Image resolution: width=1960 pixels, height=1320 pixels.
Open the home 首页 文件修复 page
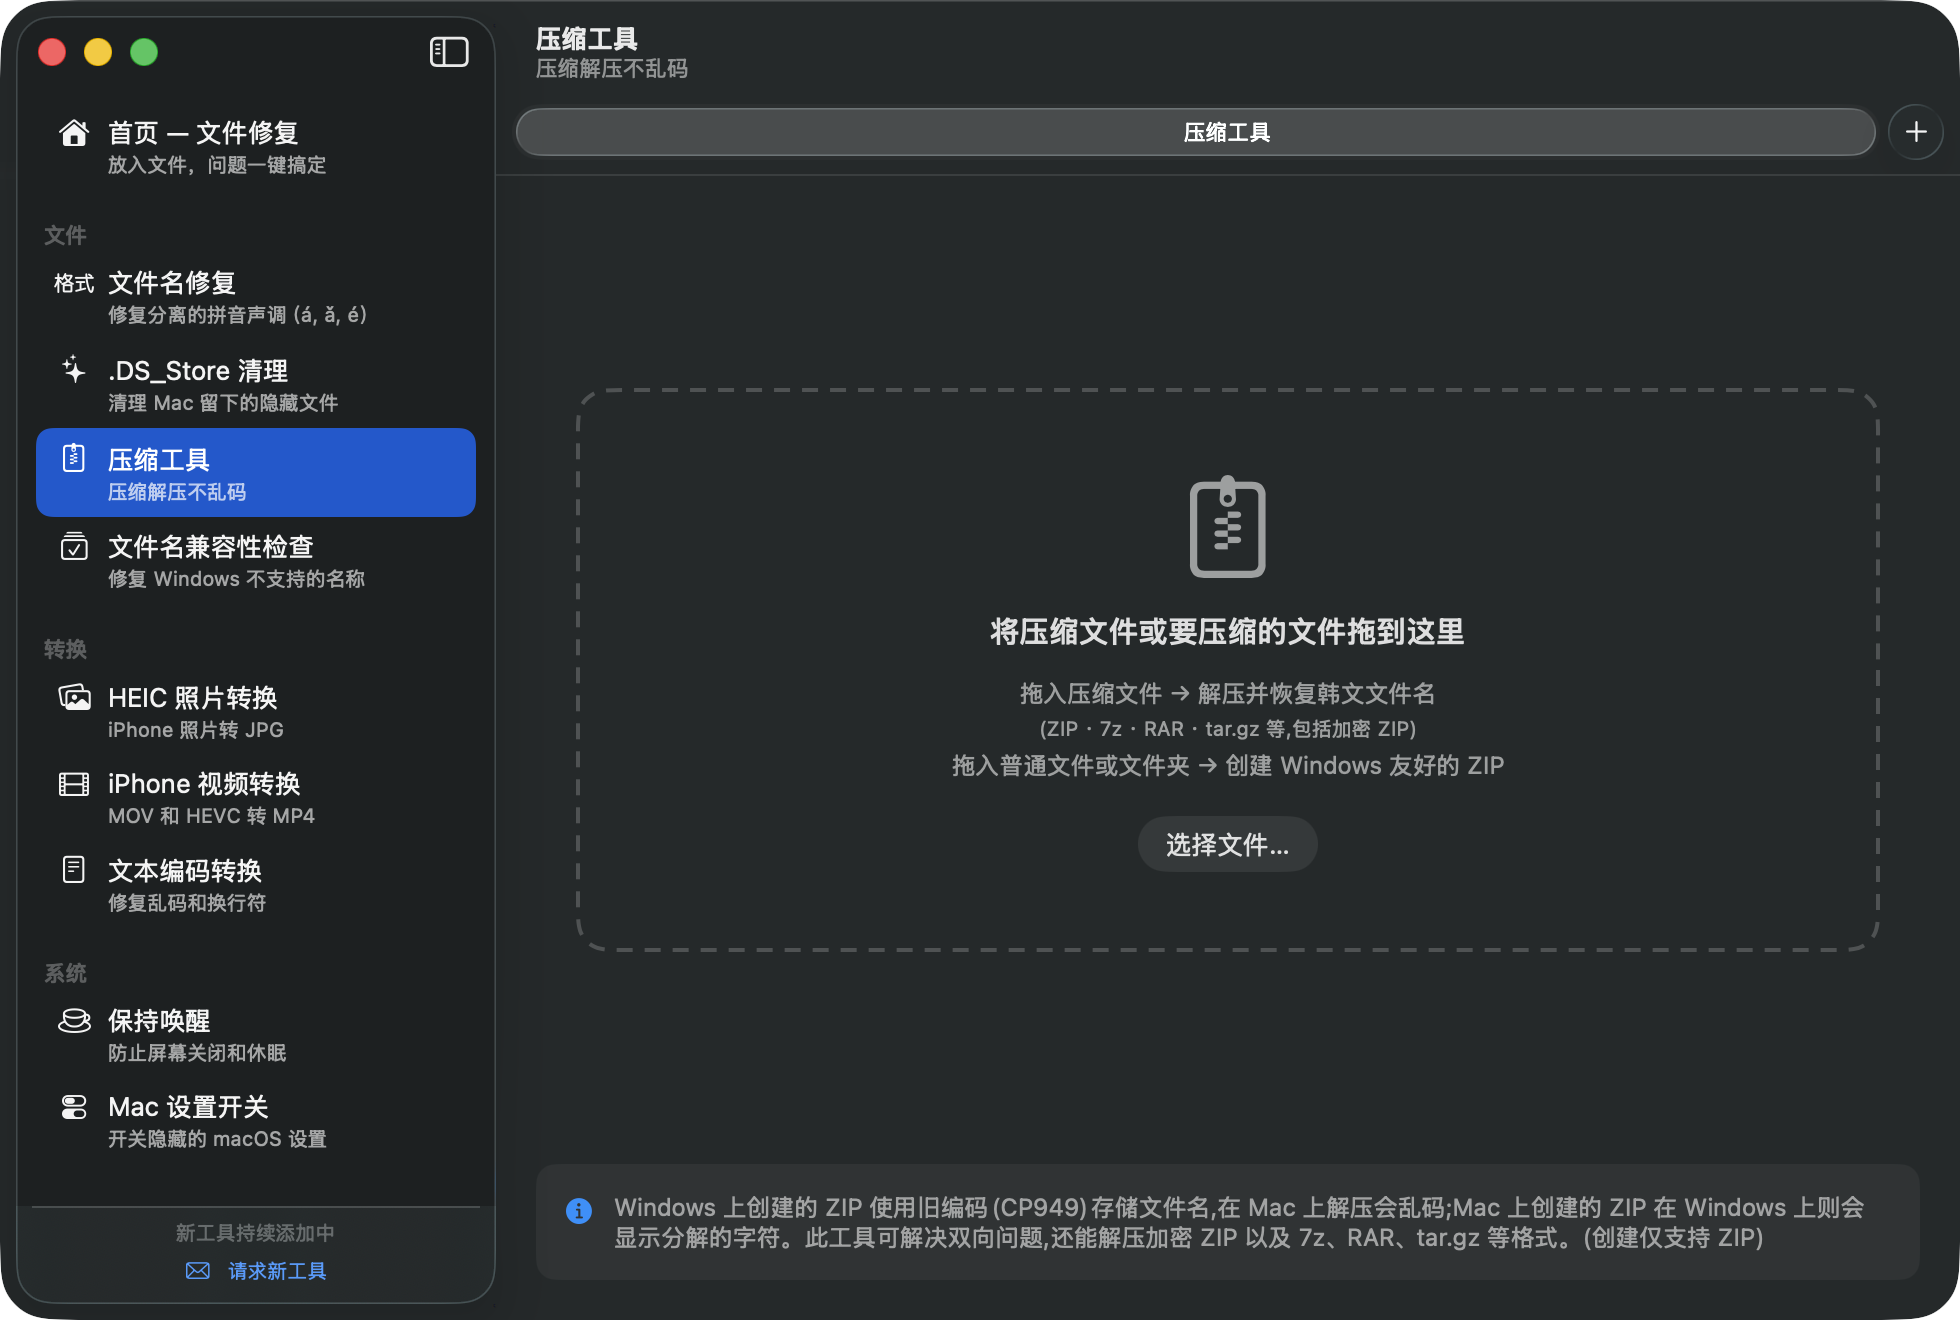255,147
